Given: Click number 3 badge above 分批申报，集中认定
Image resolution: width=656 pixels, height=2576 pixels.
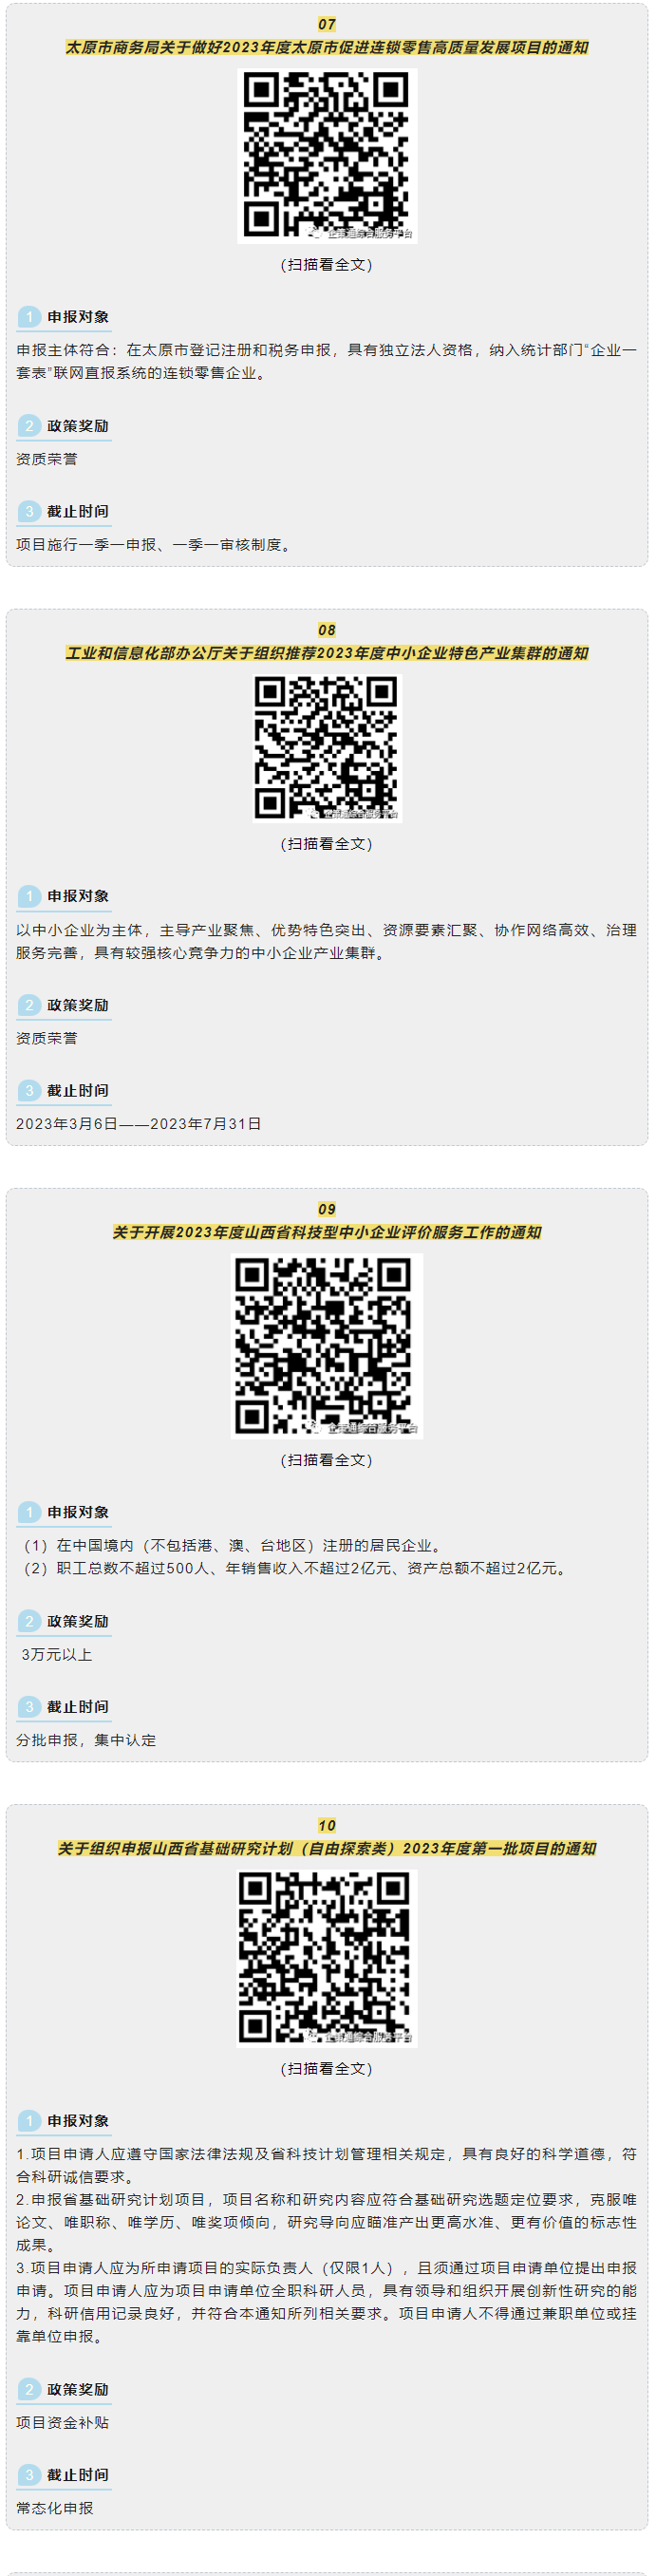Looking at the screenshot, I should (29, 1706).
